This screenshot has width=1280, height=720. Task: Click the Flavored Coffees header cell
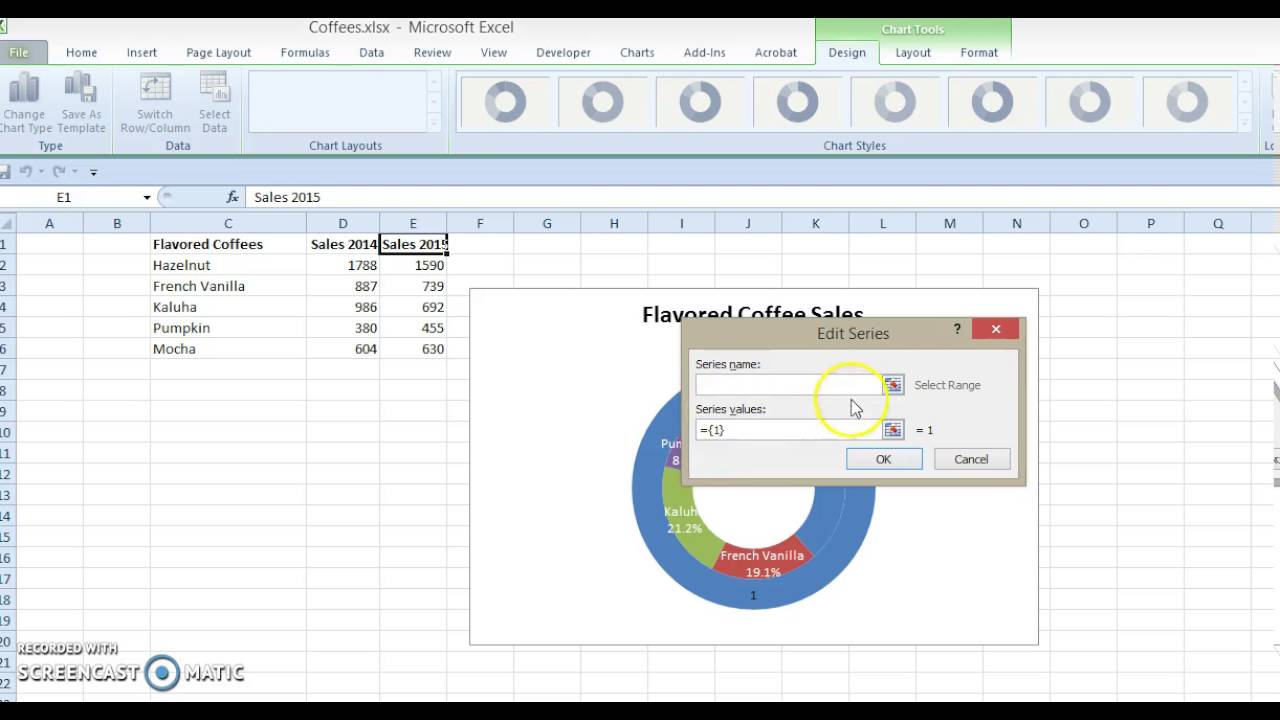click(x=228, y=244)
